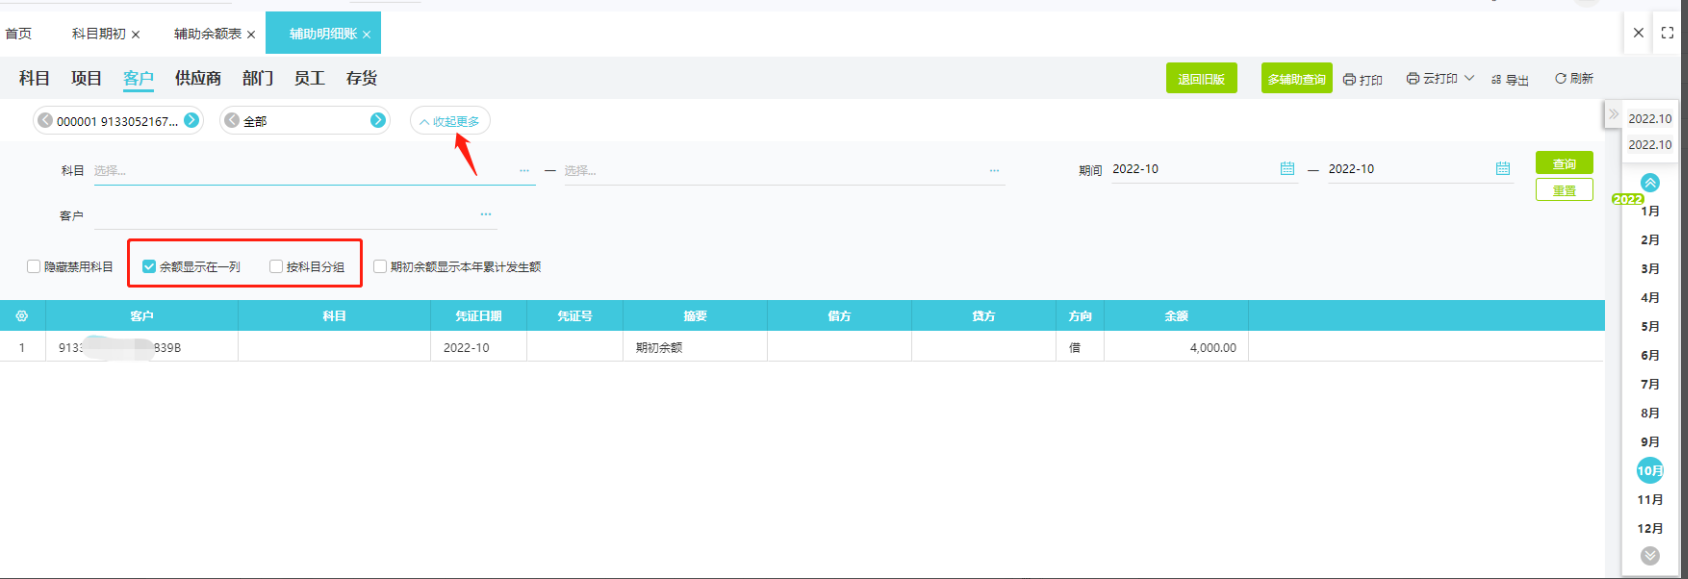1688x579 pixels.
Task: Collapse filters with 收起更多
Action: point(450,121)
